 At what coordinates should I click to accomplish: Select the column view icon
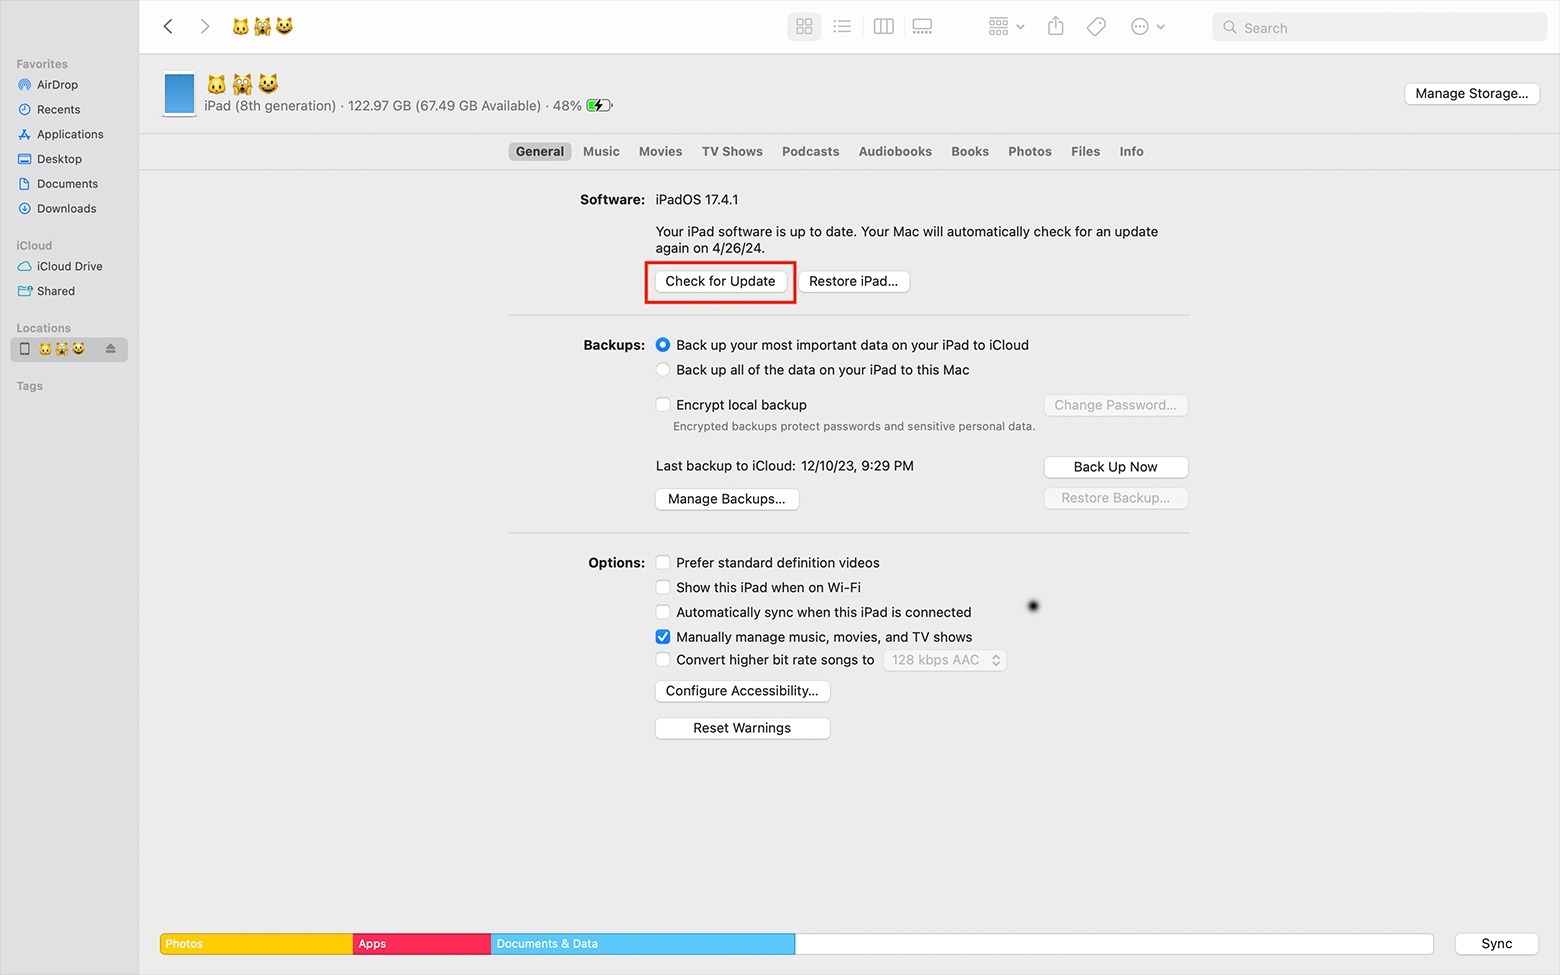883,26
